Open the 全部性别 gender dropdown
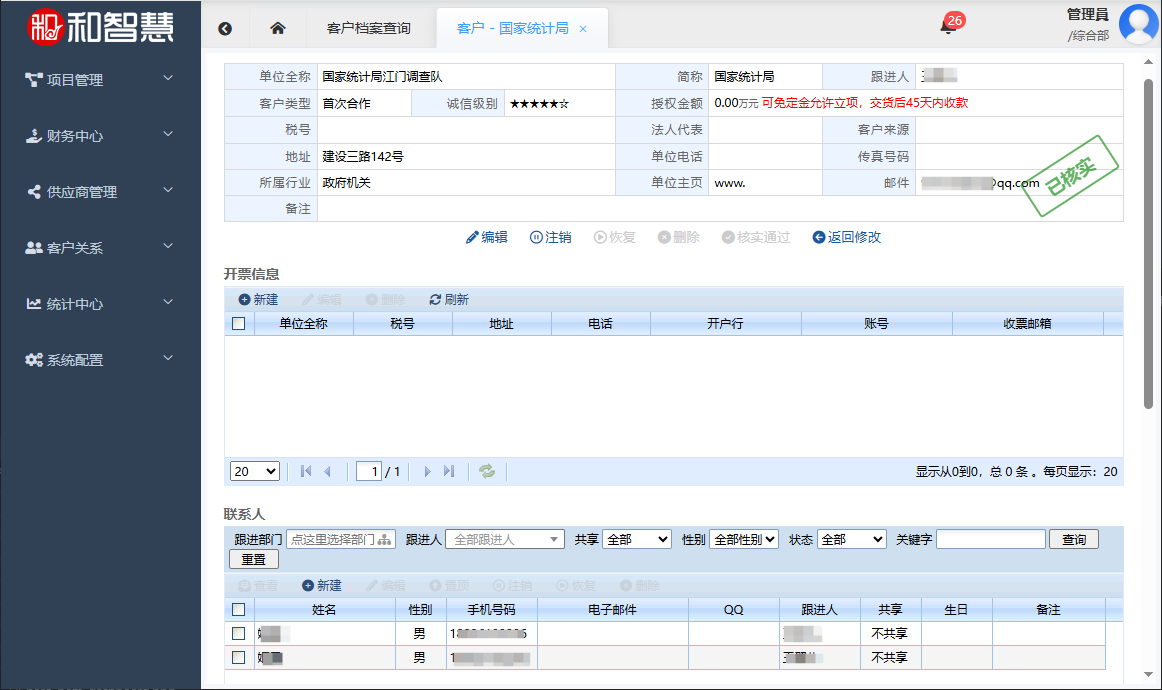Image resolution: width=1162 pixels, height=690 pixels. tap(744, 540)
